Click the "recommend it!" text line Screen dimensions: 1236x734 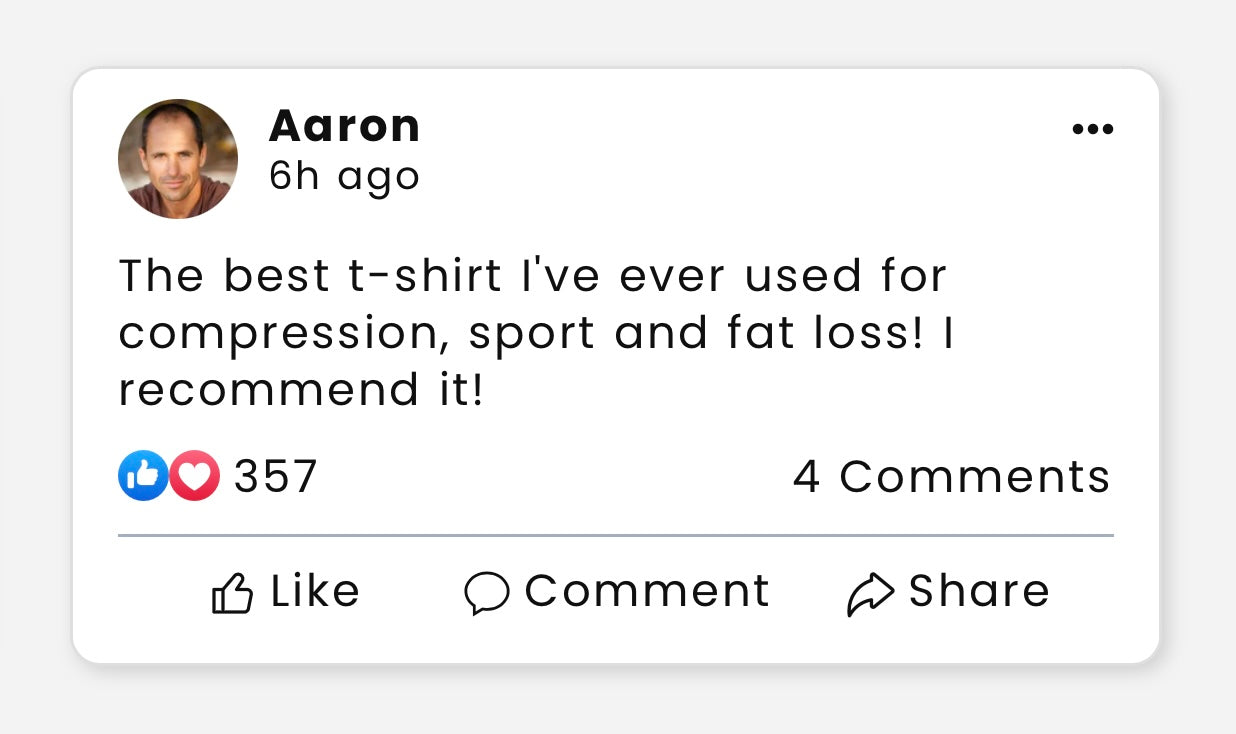tap(300, 391)
